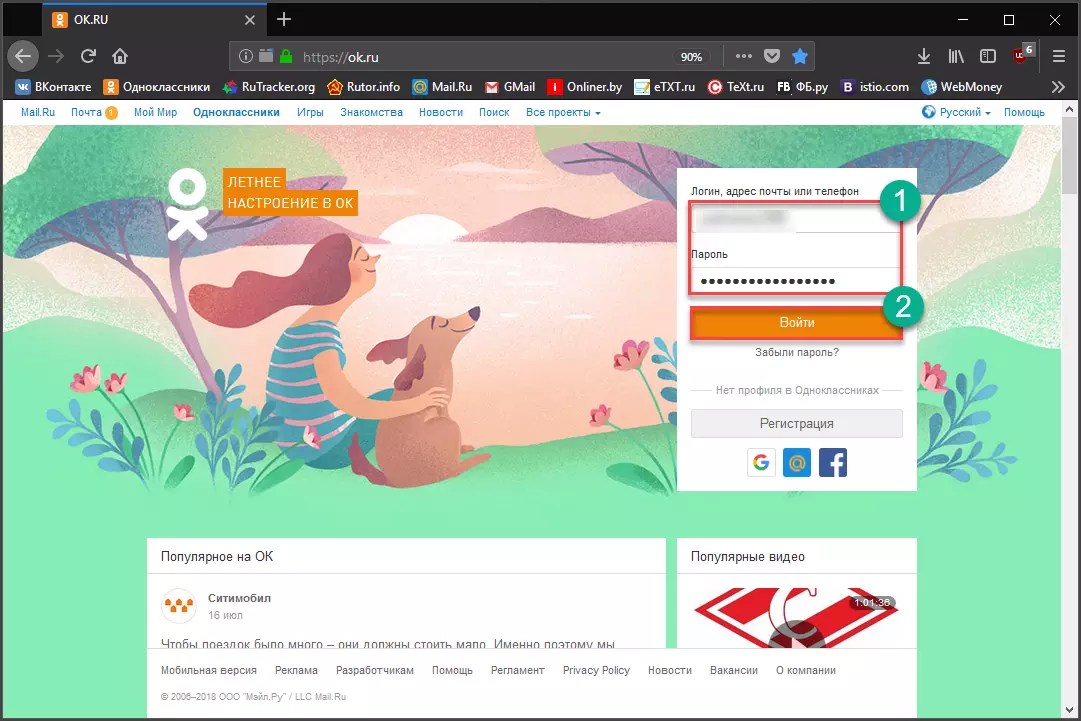Click the green padlock security icon
The width and height of the screenshot is (1081, 721).
point(286,57)
